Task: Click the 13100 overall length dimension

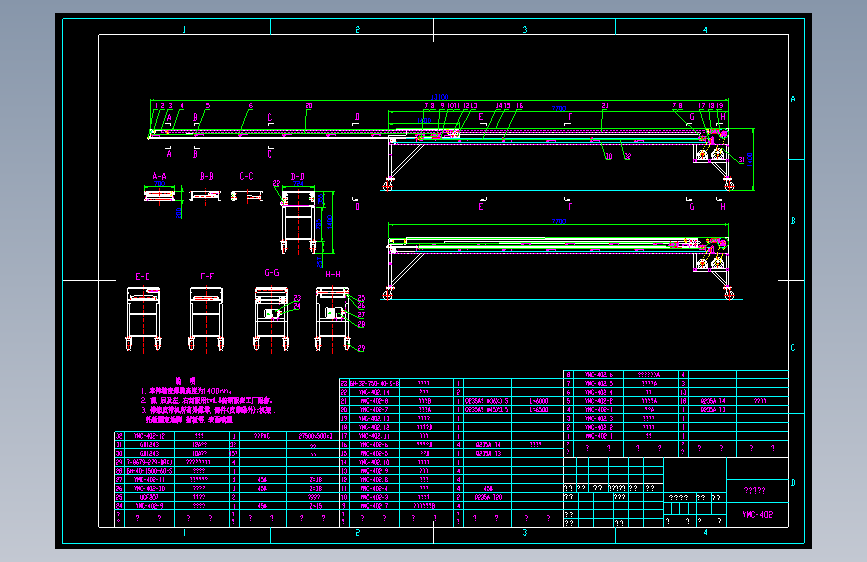Action: [x=440, y=97]
